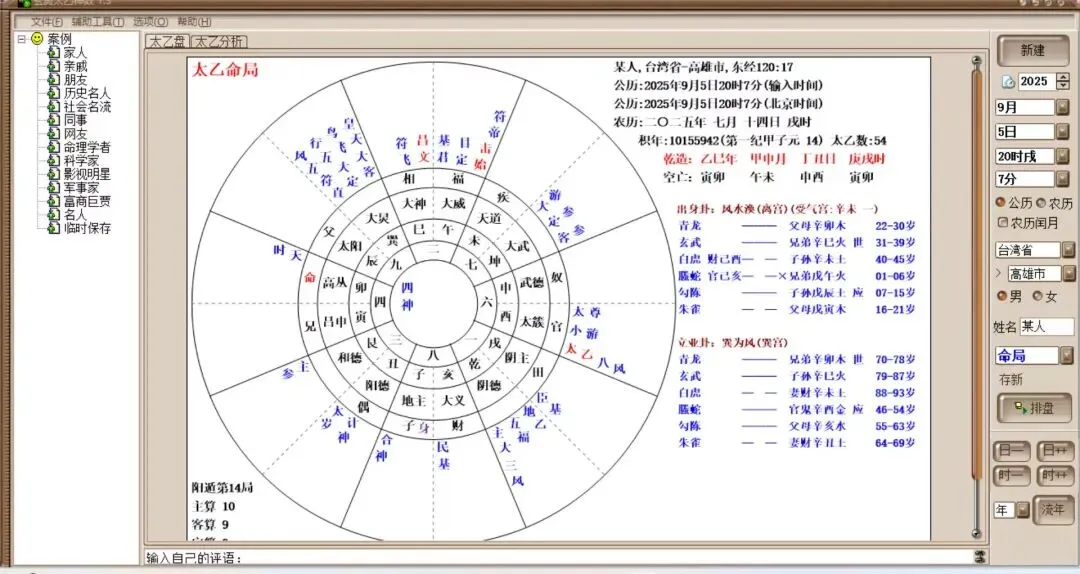
Task: Click the 科学家 folder icon
Action: [53, 161]
